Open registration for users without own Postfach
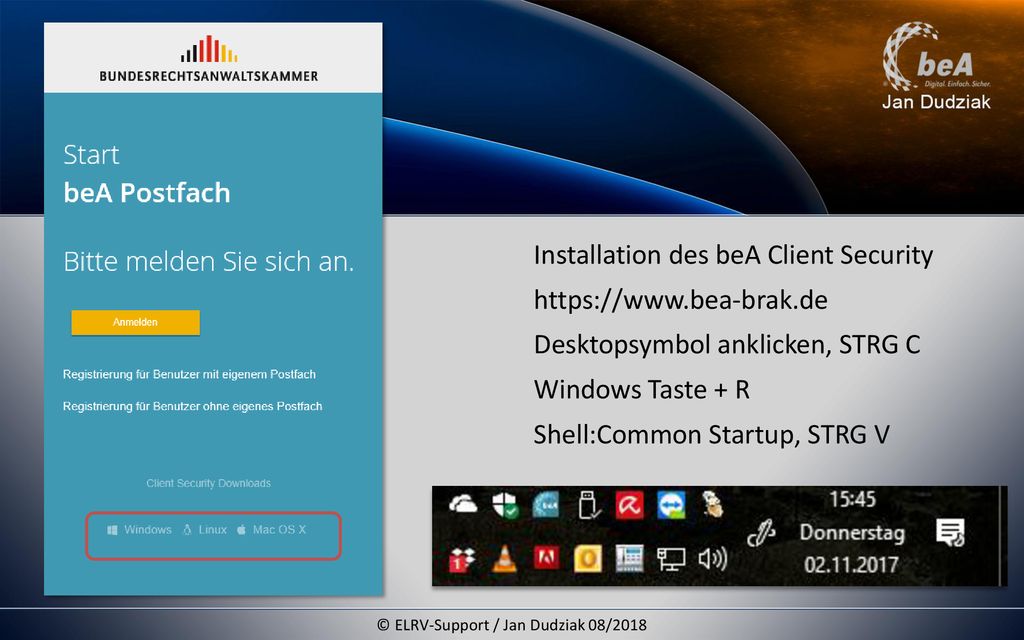Screen dimensions: 1024x640 [x=193, y=406]
